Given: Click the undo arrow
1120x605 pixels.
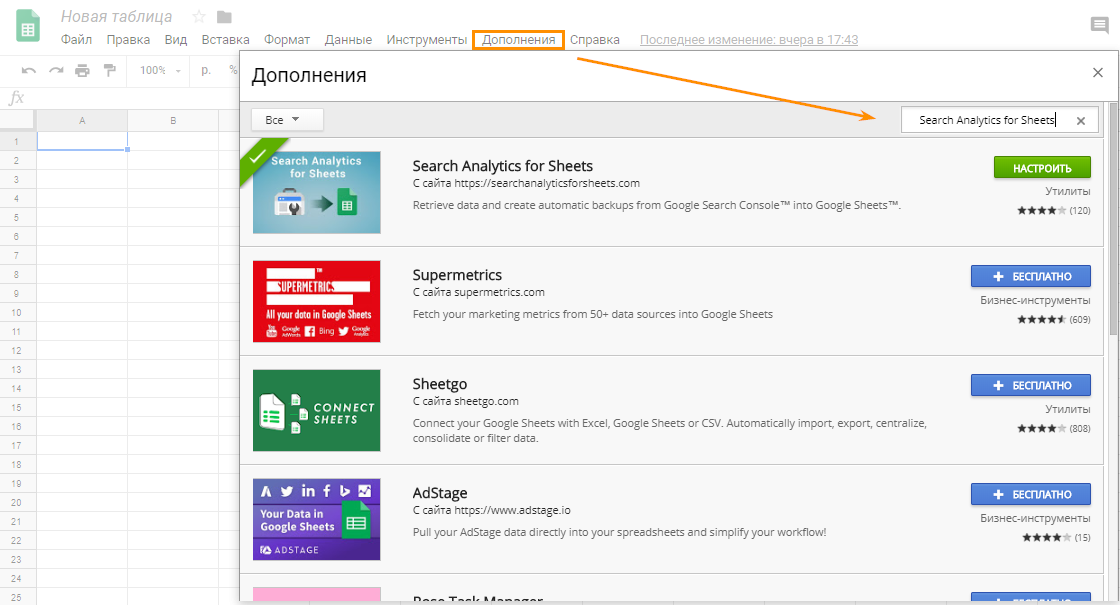Looking at the screenshot, I should [x=29, y=70].
